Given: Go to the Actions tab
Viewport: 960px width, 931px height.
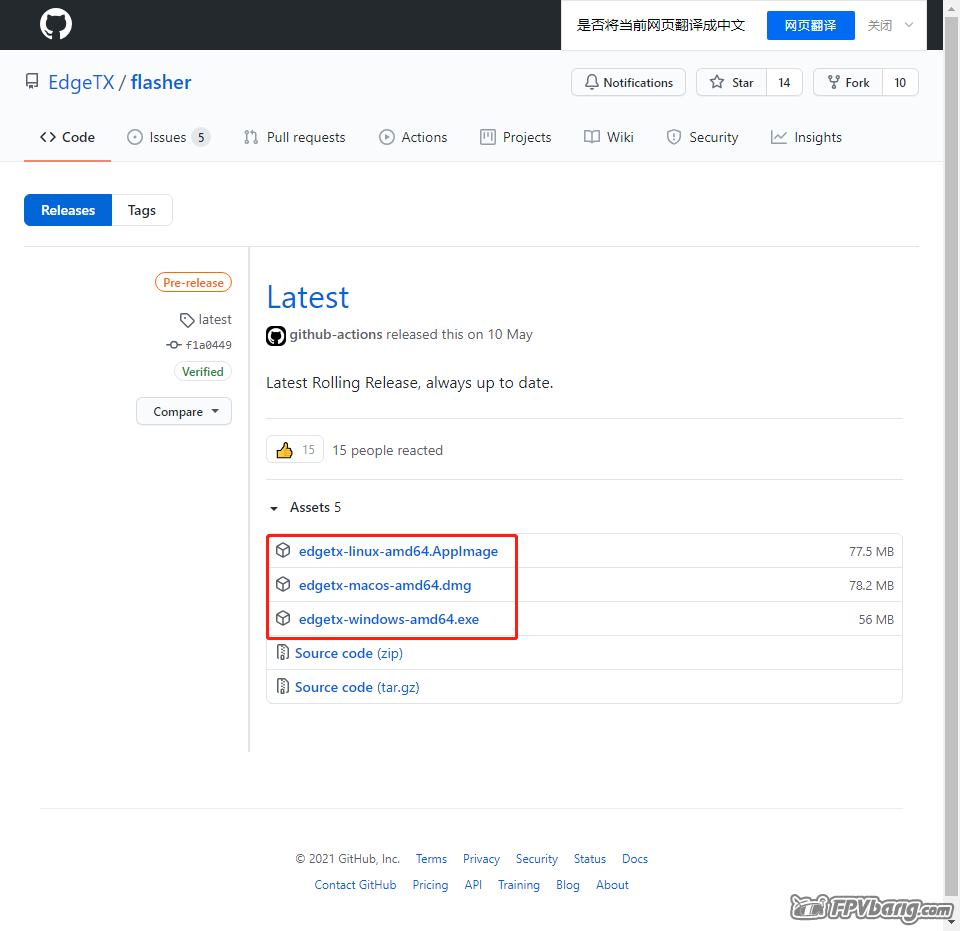Looking at the screenshot, I should pyautogui.click(x=413, y=137).
